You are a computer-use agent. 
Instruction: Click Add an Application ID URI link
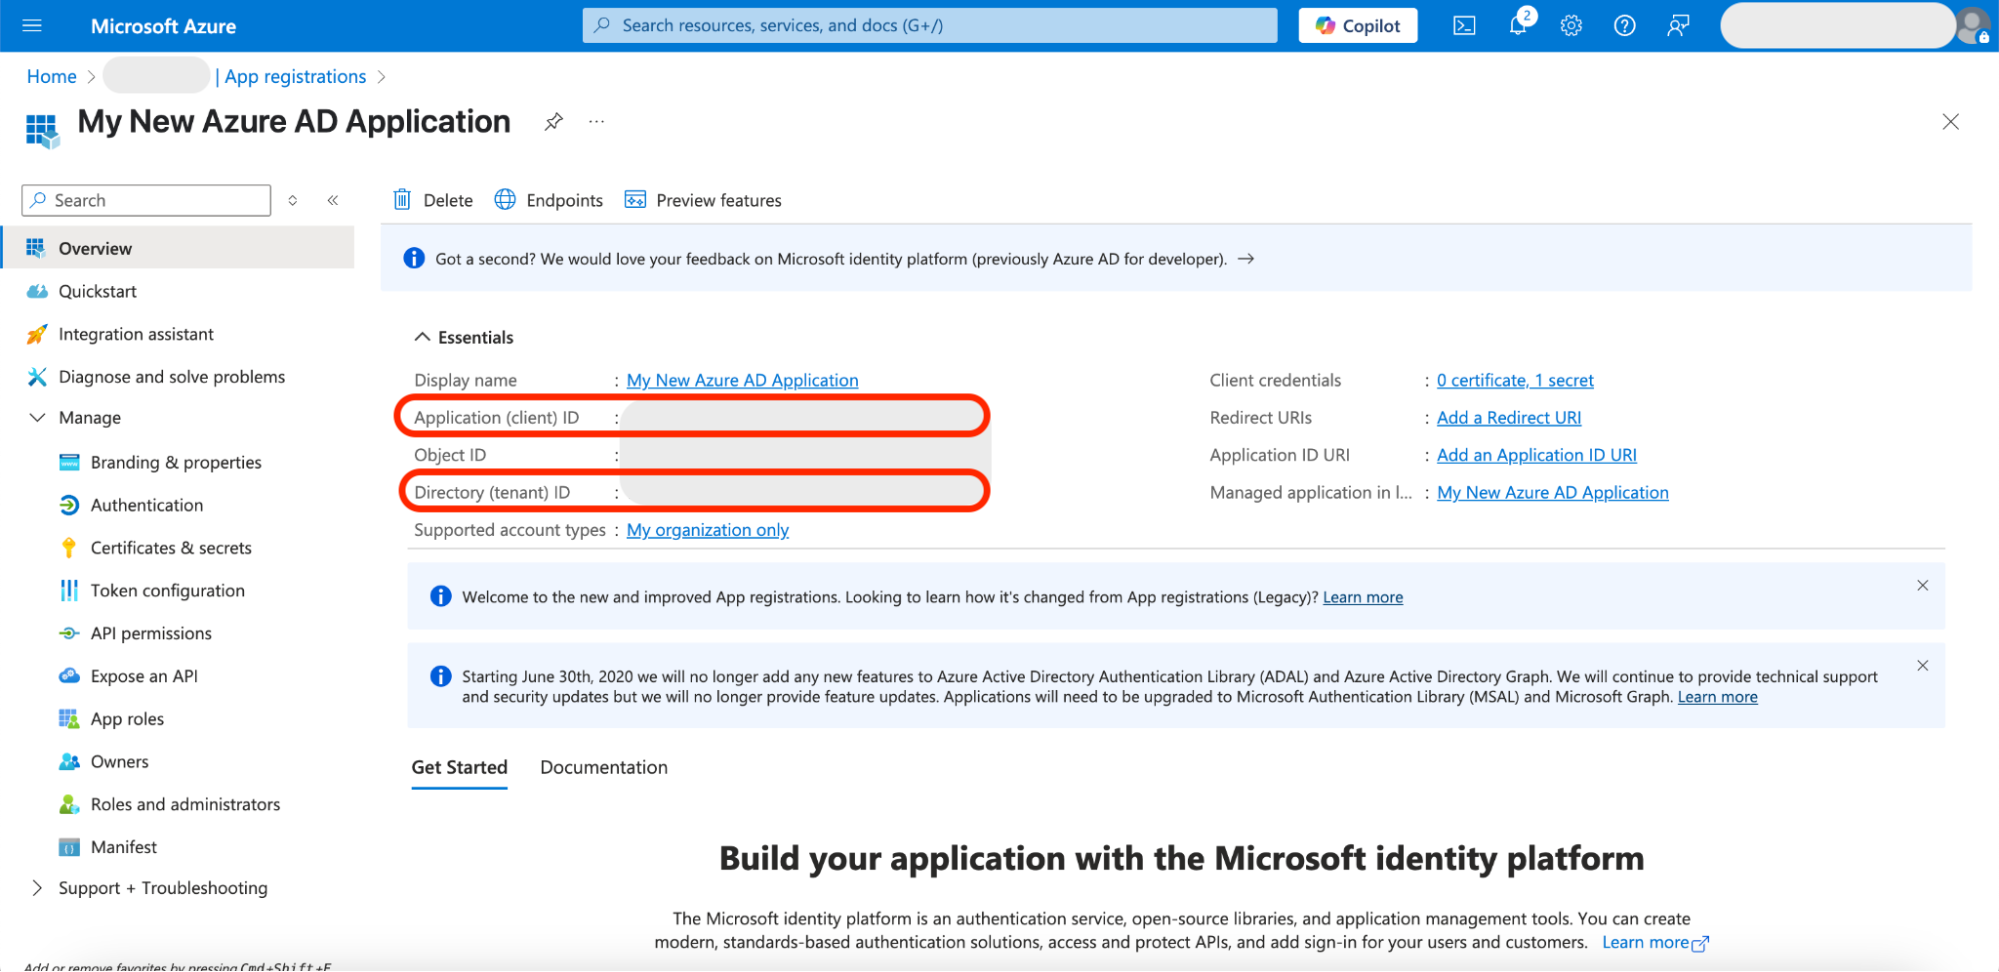pos(1537,455)
